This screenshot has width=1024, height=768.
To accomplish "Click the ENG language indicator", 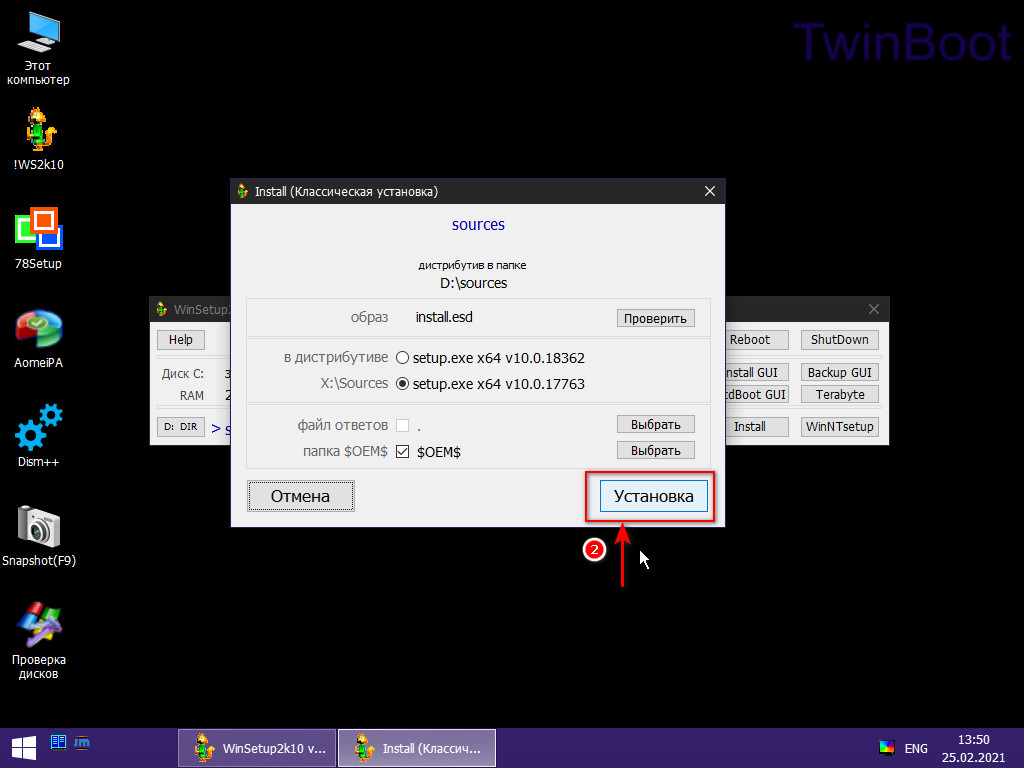I will click(916, 748).
